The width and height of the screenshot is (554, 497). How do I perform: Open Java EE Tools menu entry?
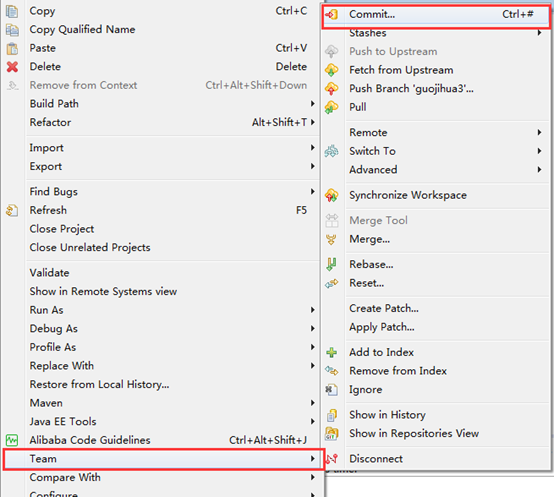pos(63,422)
